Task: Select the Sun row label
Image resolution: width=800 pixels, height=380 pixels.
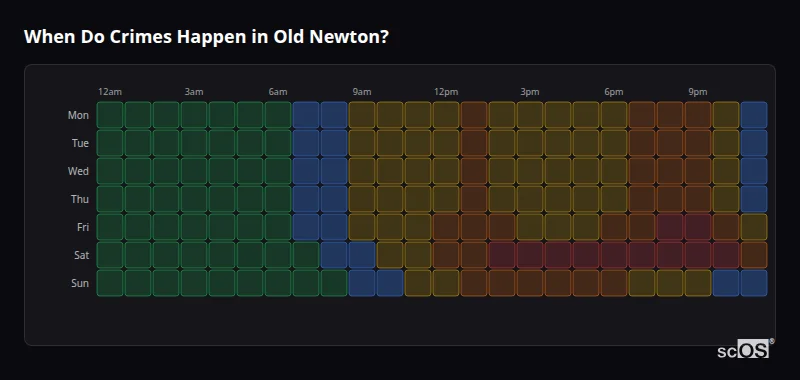Action: pos(80,284)
